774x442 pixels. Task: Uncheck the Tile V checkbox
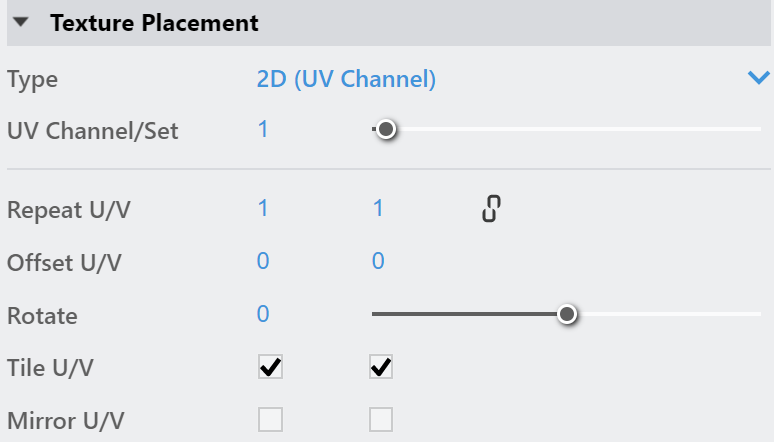[381, 367]
